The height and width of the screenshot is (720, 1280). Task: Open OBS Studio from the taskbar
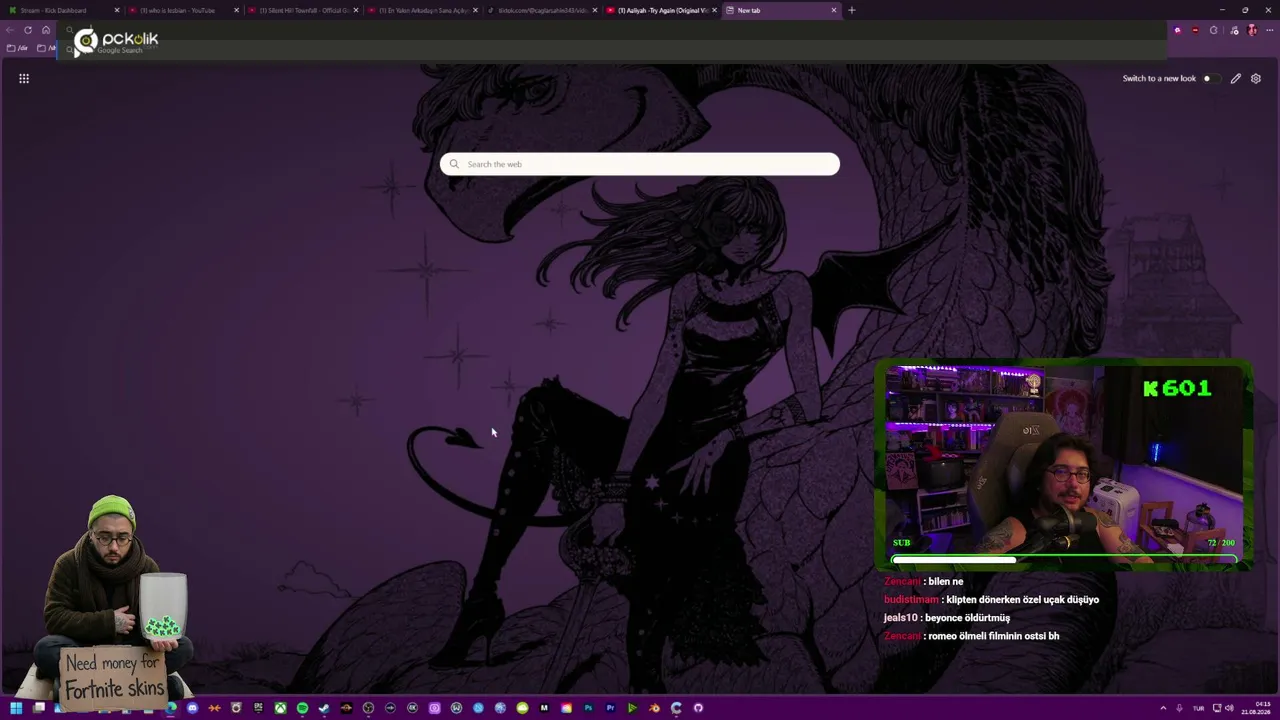[368, 708]
